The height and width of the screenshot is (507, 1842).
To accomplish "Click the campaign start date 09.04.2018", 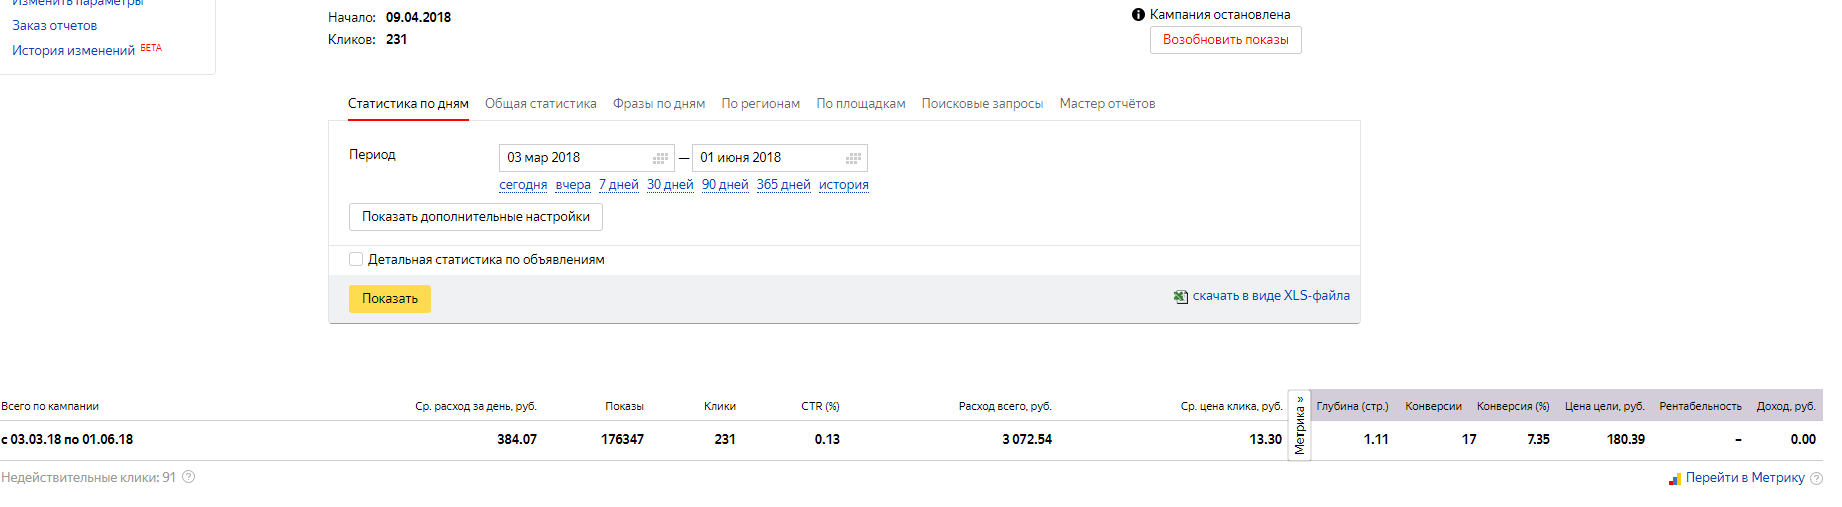I will pyautogui.click(x=418, y=18).
